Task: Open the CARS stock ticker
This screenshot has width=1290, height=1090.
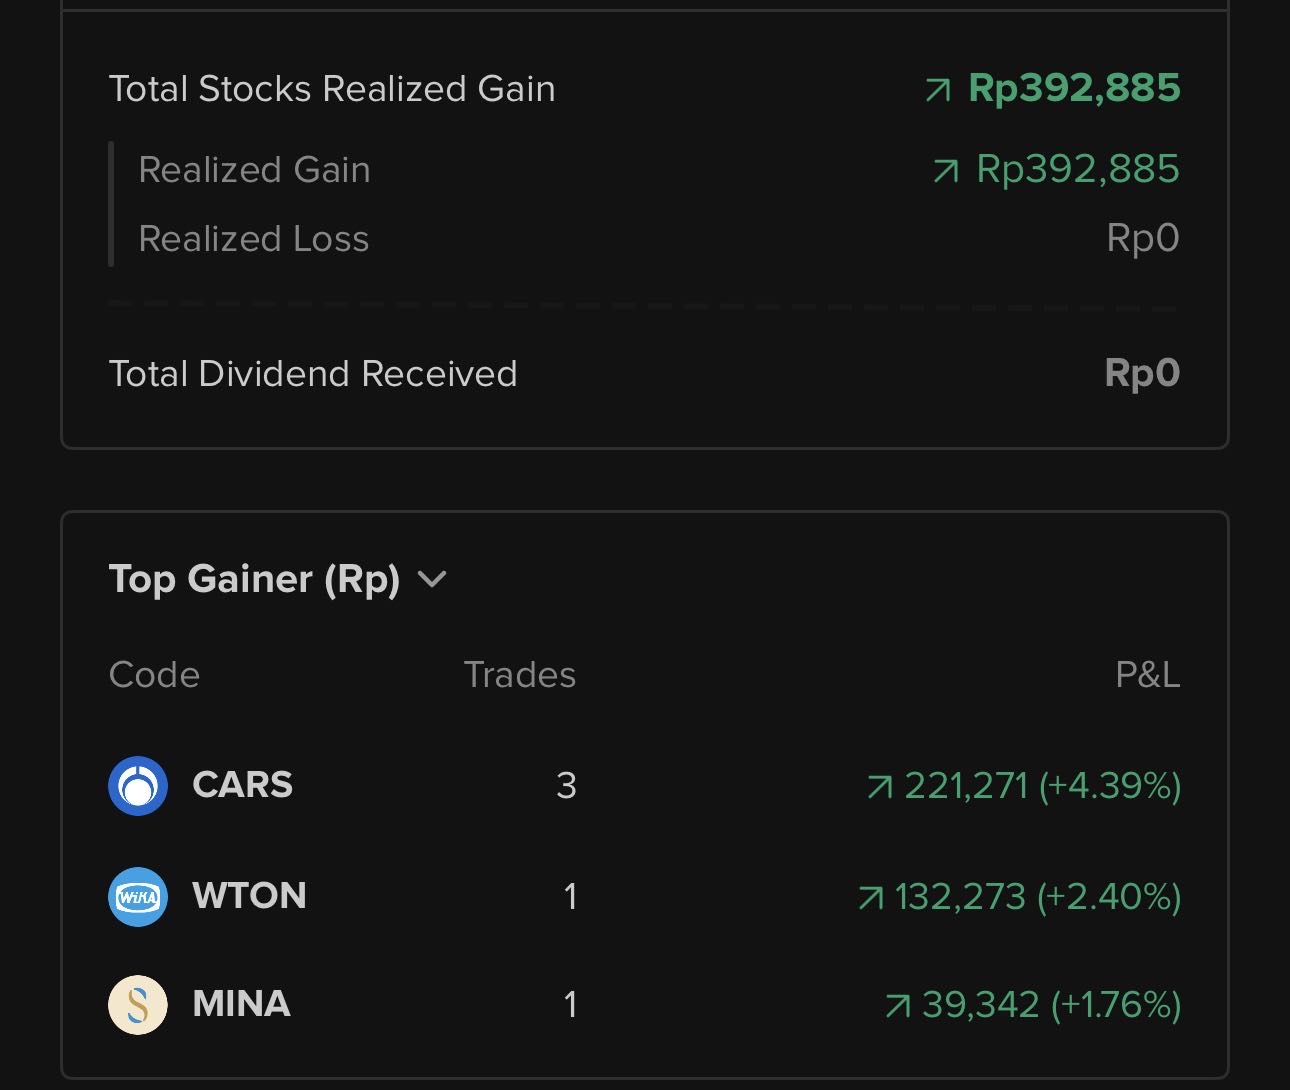Action: click(242, 785)
